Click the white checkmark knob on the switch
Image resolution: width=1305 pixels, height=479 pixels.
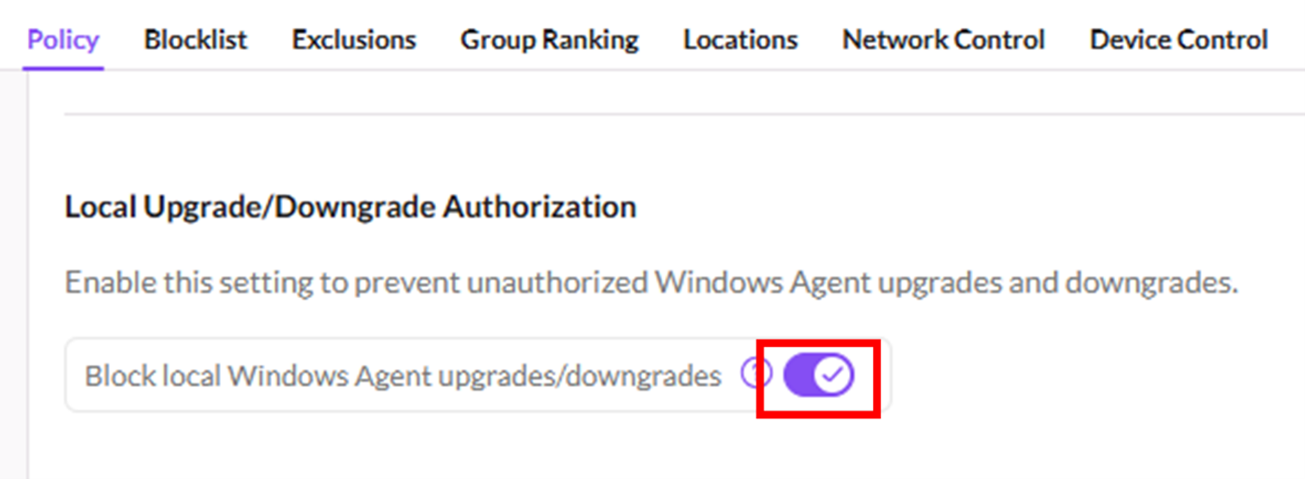tap(833, 376)
